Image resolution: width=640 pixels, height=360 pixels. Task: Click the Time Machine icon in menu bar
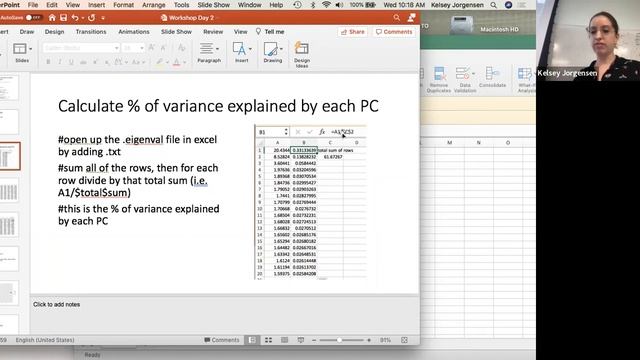pos(298,5)
